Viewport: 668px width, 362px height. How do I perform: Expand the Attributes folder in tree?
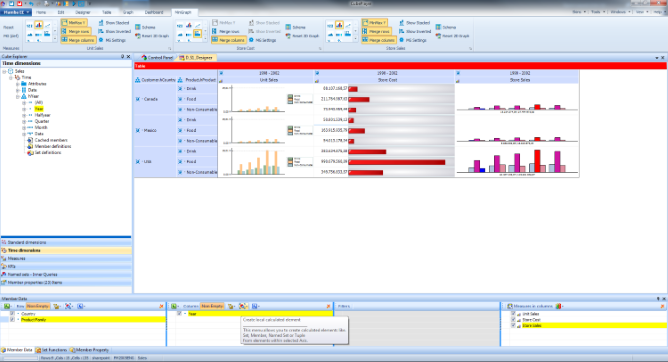(18, 84)
